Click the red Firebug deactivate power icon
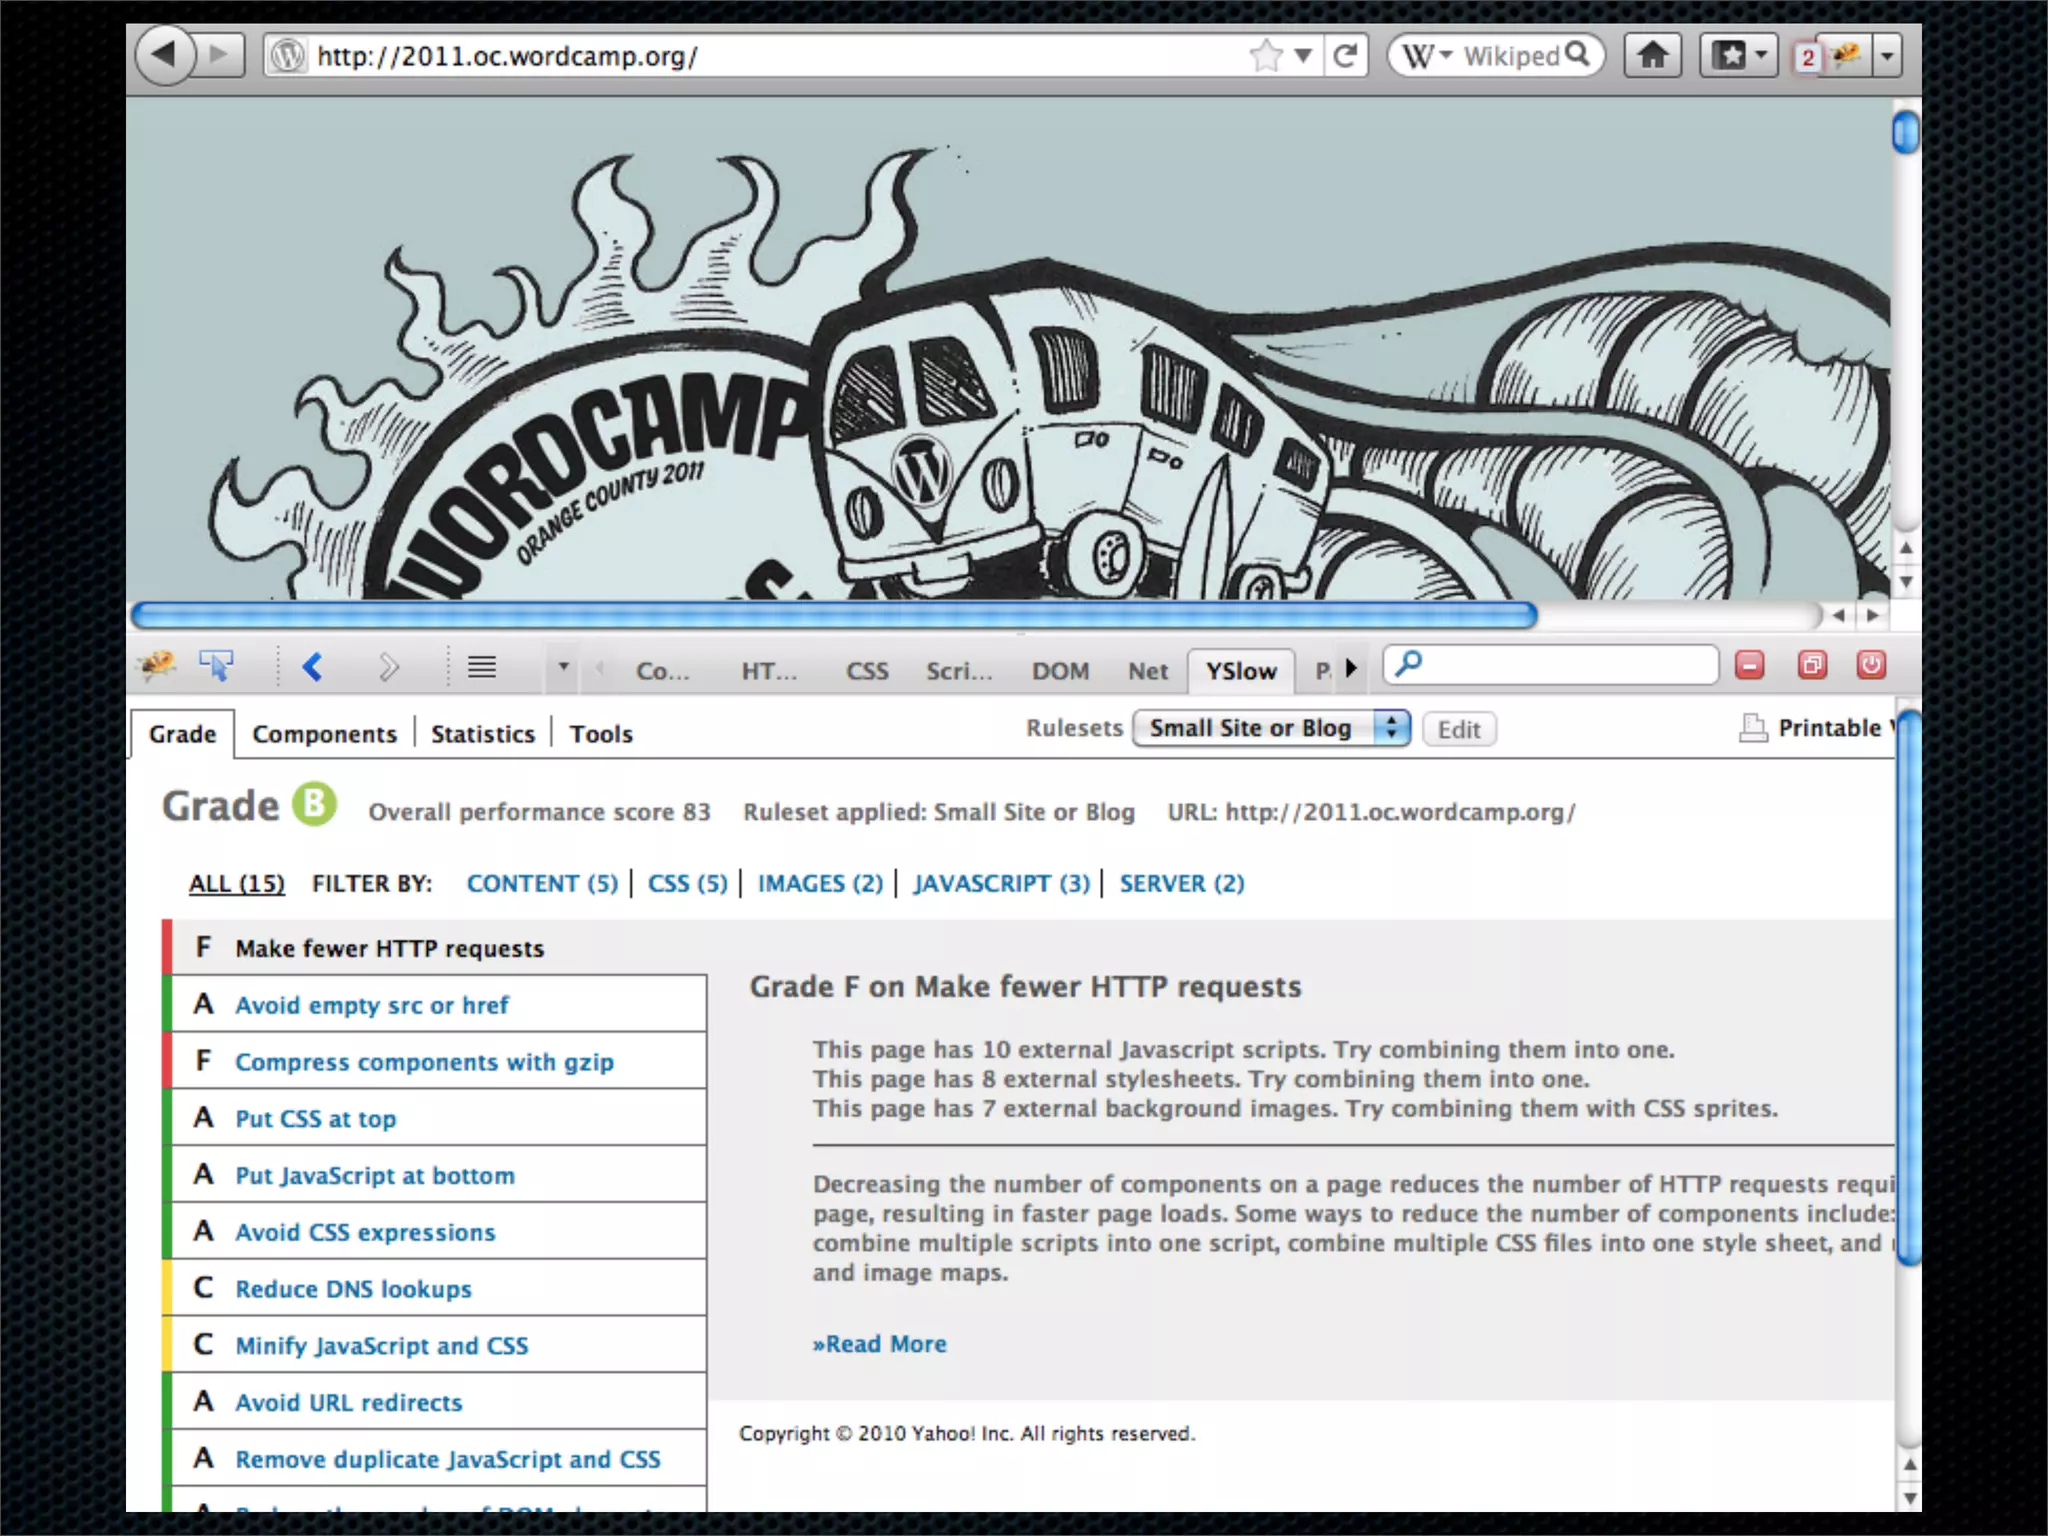The width and height of the screenshot is (2048, 1536). click(1871, 665)
